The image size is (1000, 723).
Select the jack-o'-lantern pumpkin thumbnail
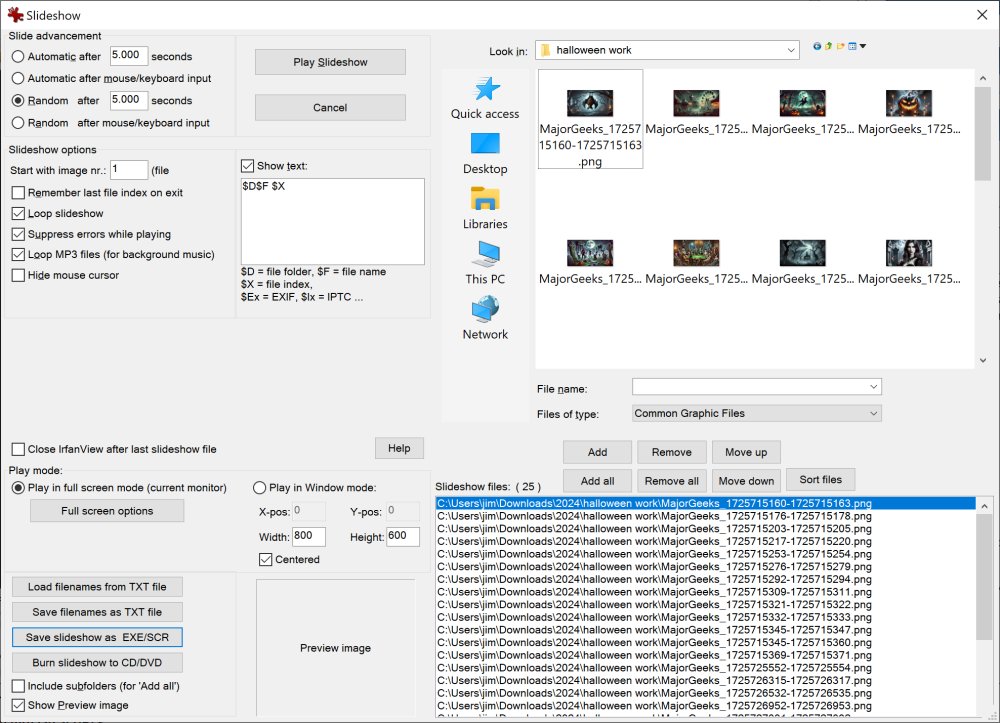tap(909, 103)
